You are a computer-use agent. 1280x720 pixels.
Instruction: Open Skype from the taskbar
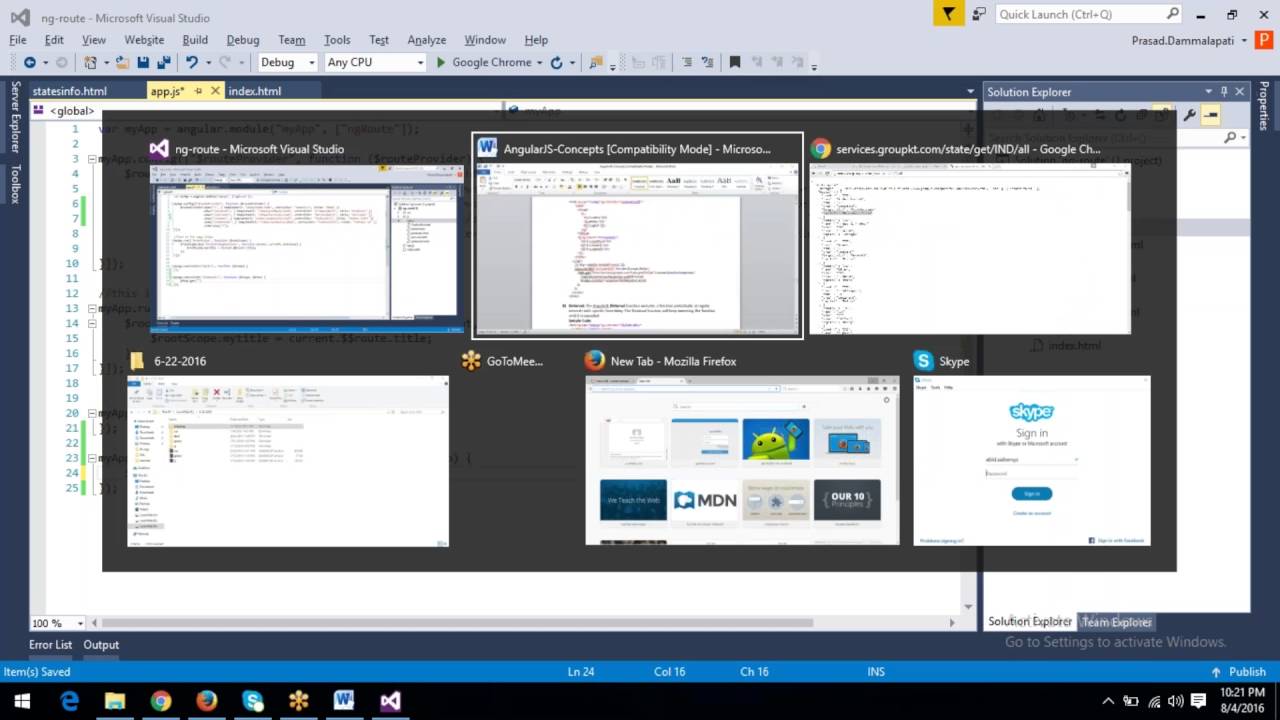coord(253,701)
